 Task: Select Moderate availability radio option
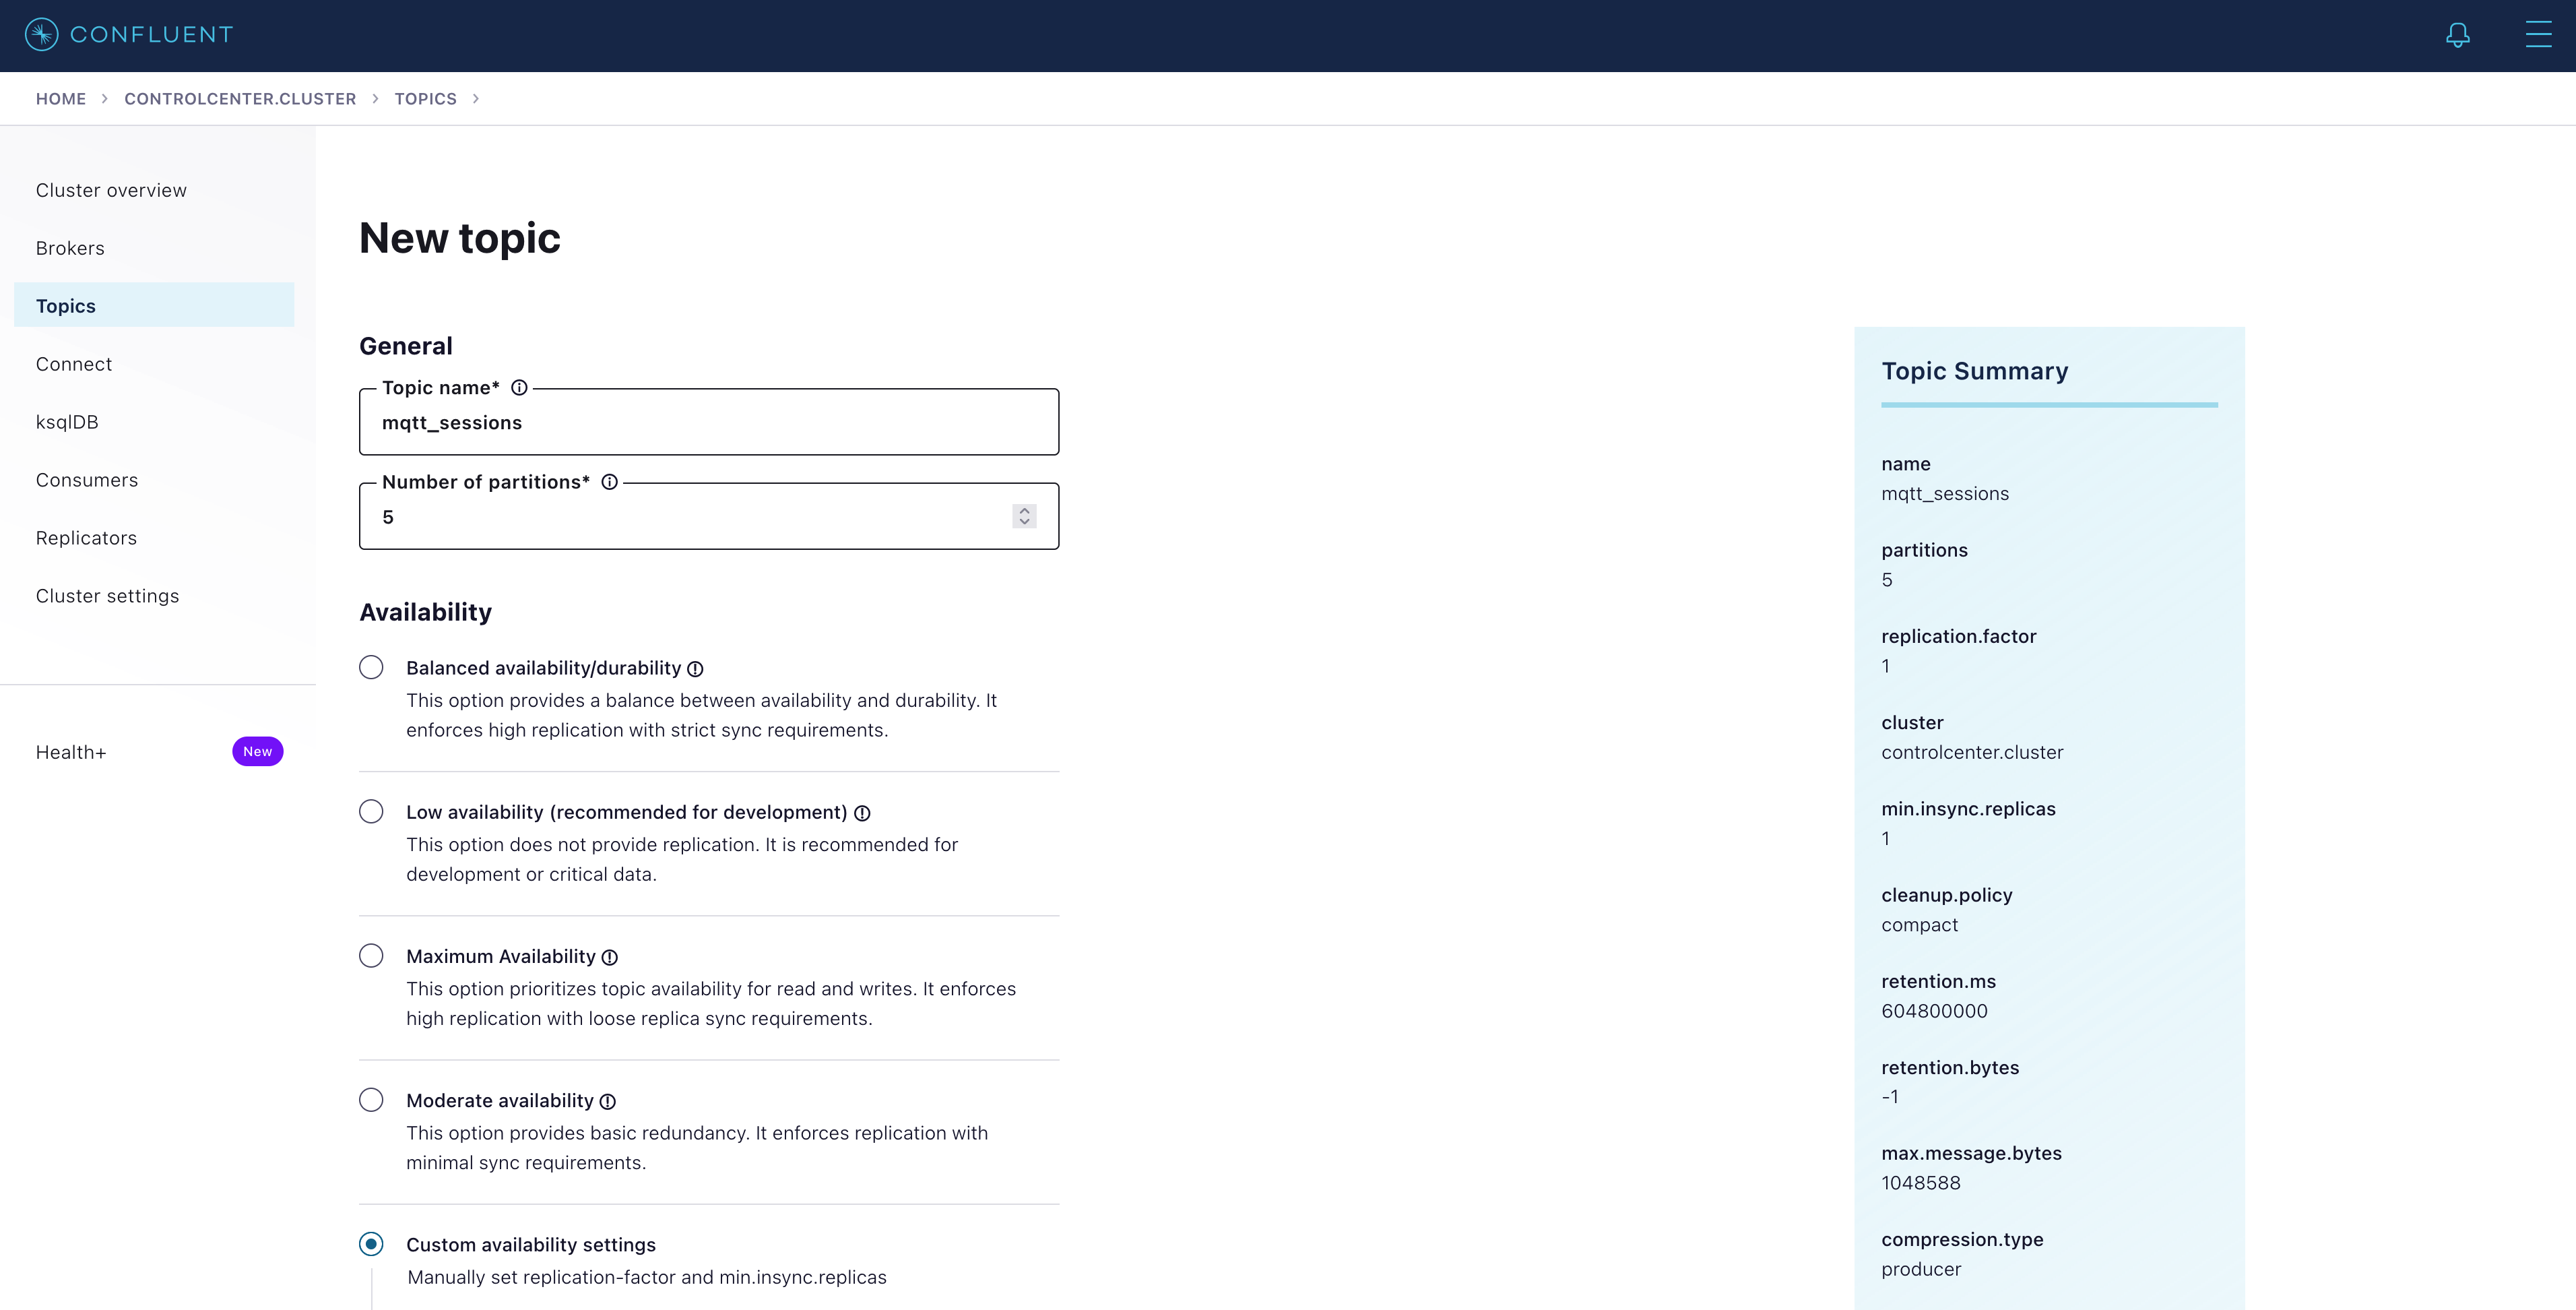(371, 1099)
